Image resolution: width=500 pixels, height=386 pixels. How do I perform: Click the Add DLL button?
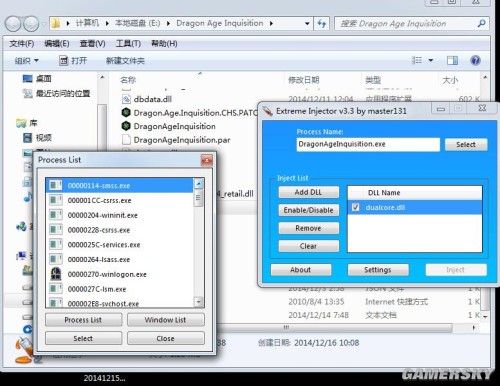tap(309, 192)
